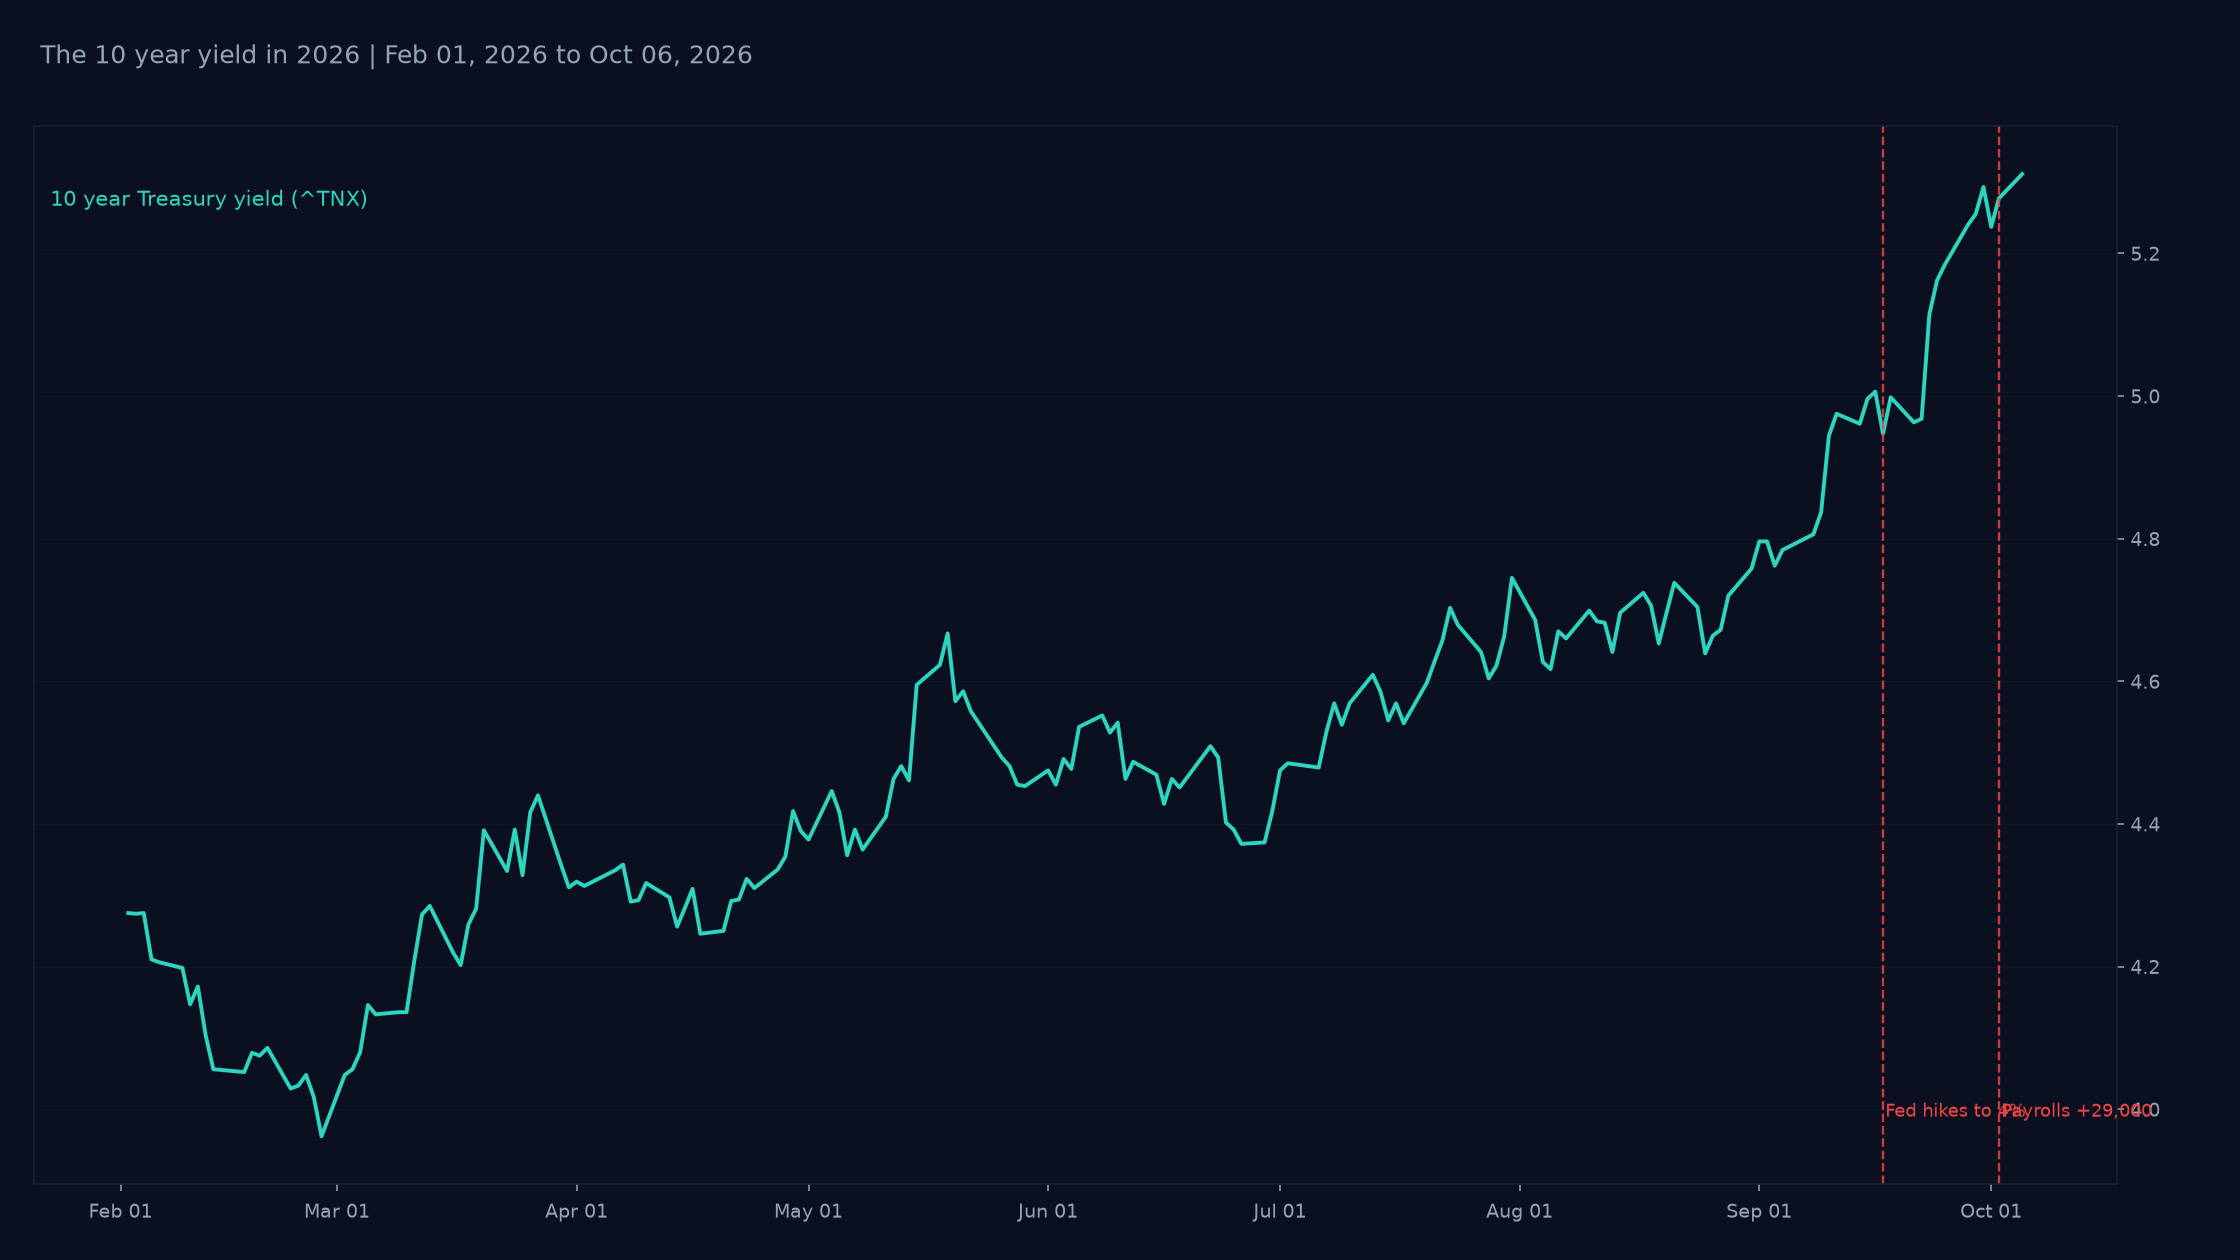Click the yield line's lowest point near Mar 01

click(321, 1136)
